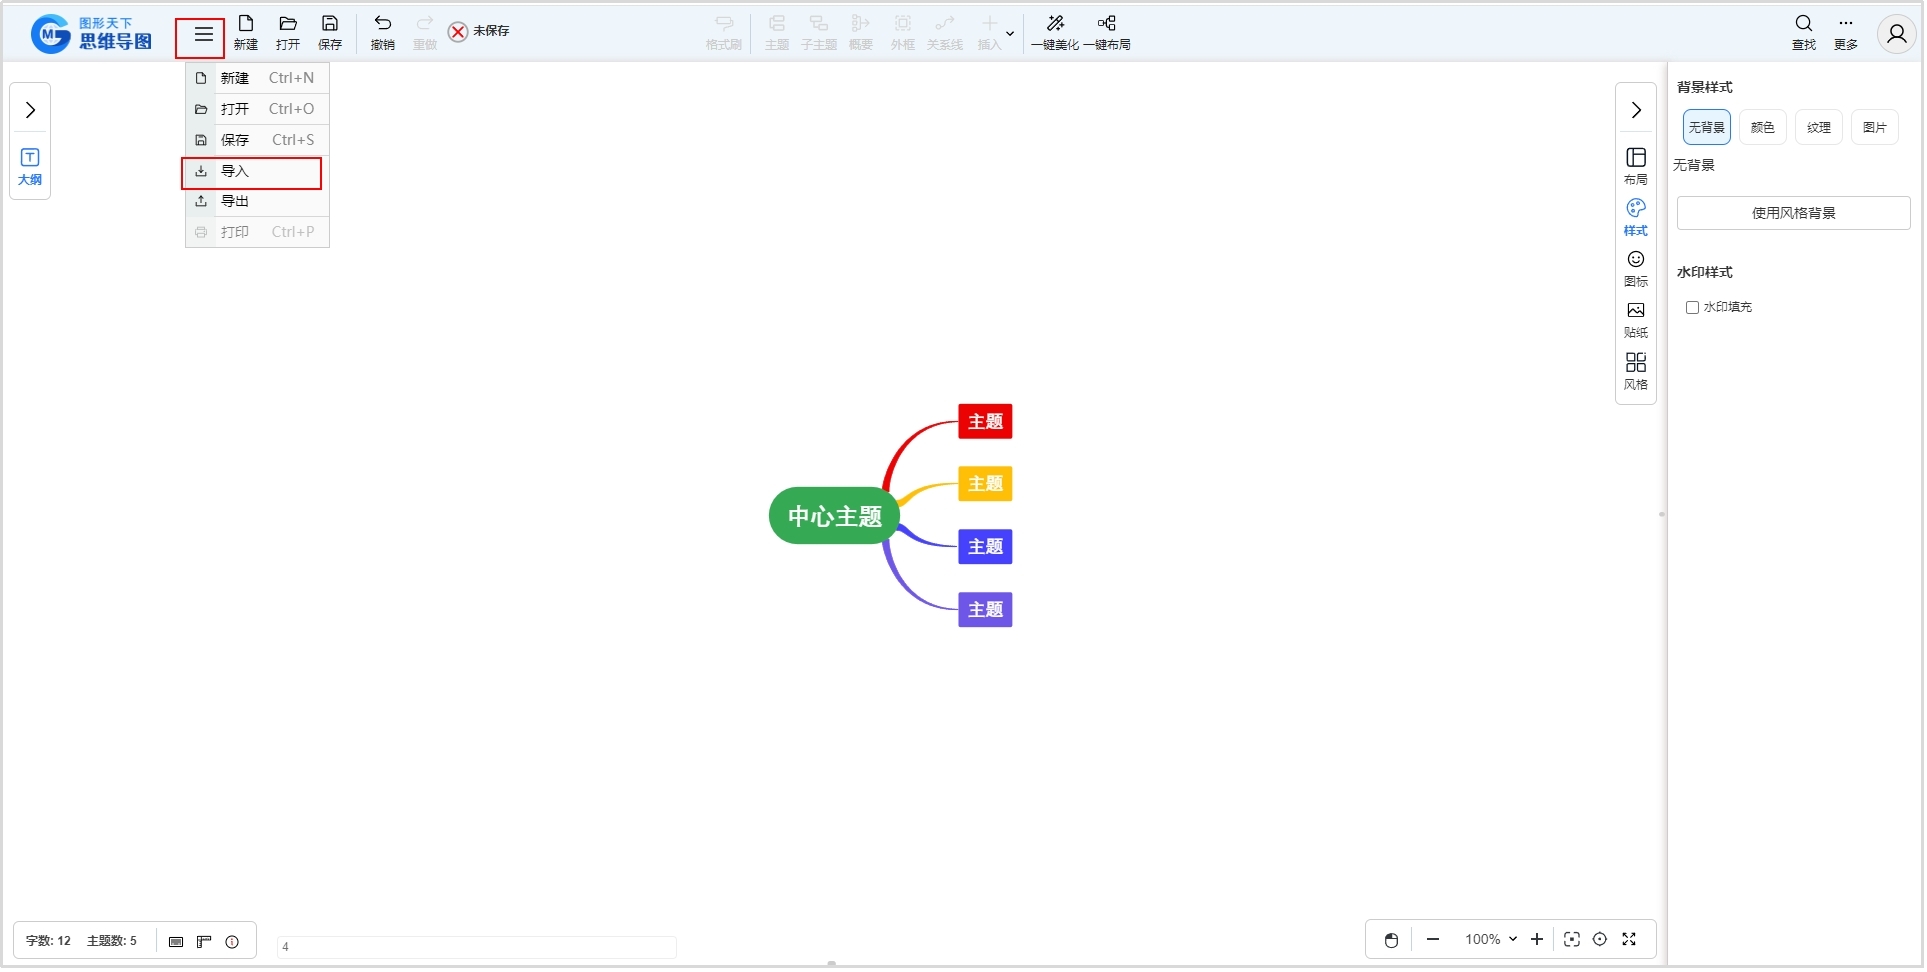Toggle the ruler icon in status bar

coord(204,943)
